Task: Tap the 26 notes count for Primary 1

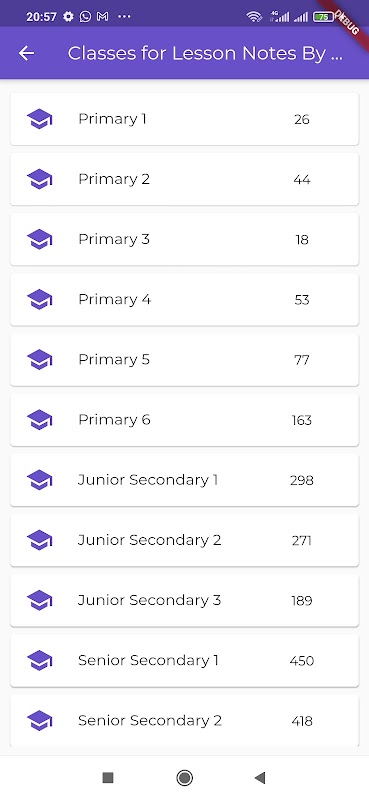Action: click(x=302, y=119)
